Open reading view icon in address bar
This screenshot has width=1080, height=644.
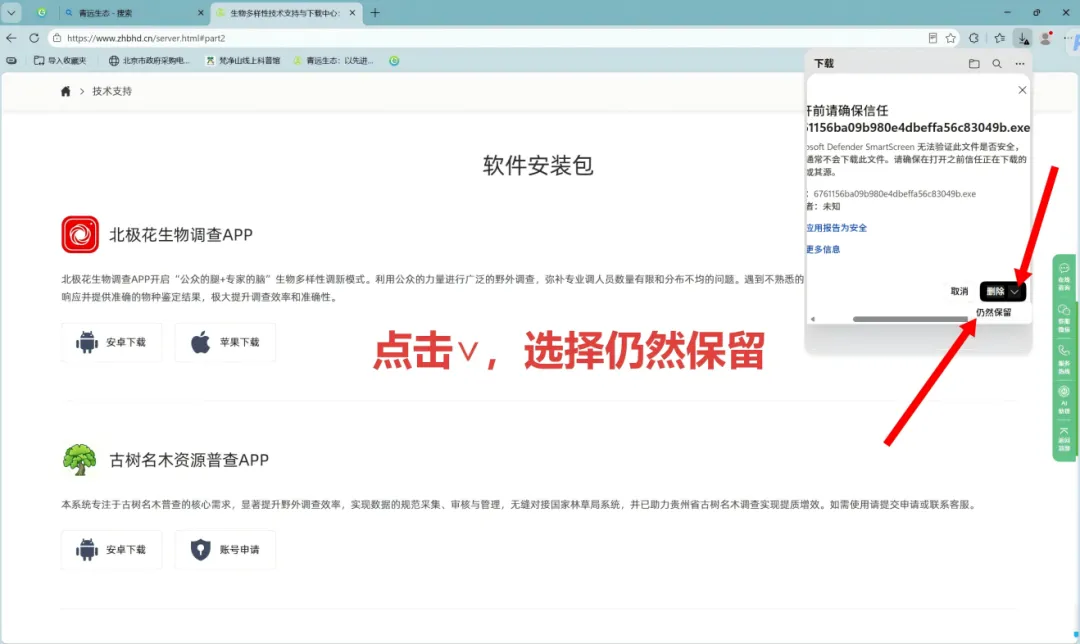(933, 38)
